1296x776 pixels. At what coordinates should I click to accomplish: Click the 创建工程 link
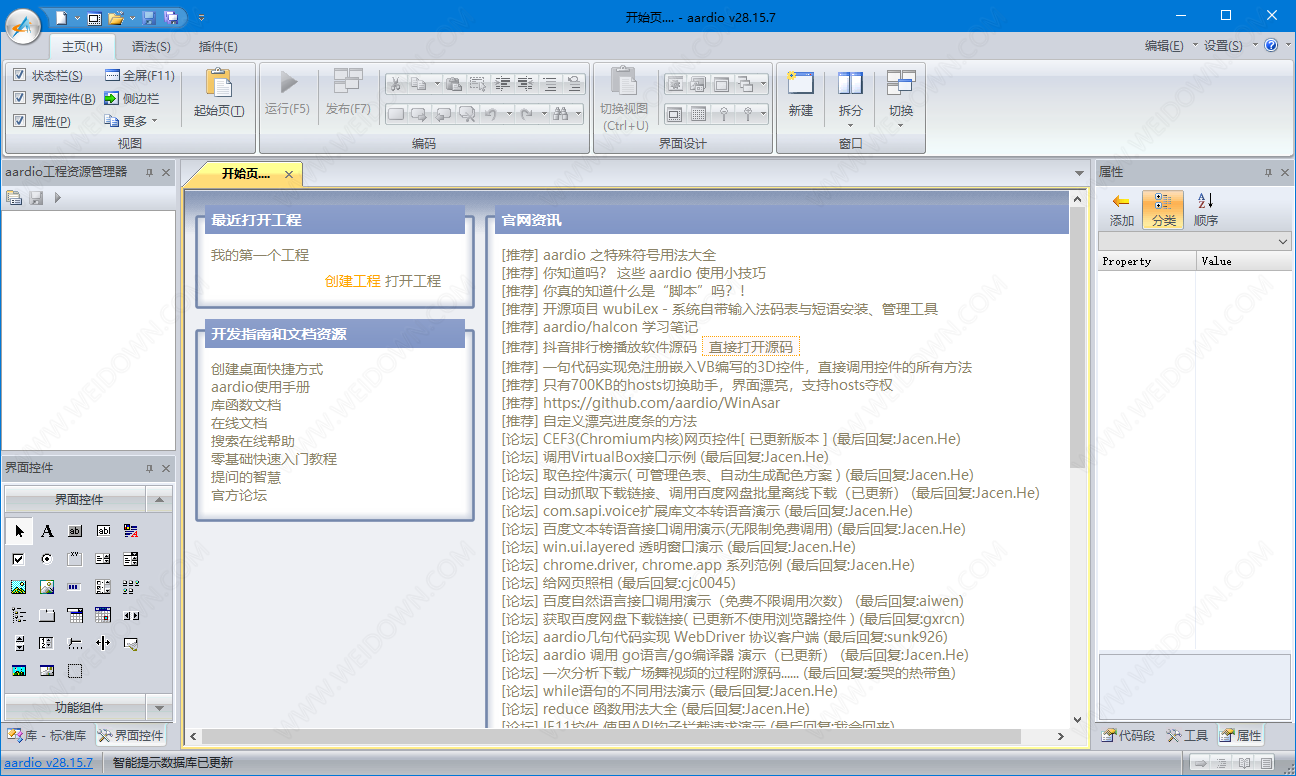click(353, 281)
